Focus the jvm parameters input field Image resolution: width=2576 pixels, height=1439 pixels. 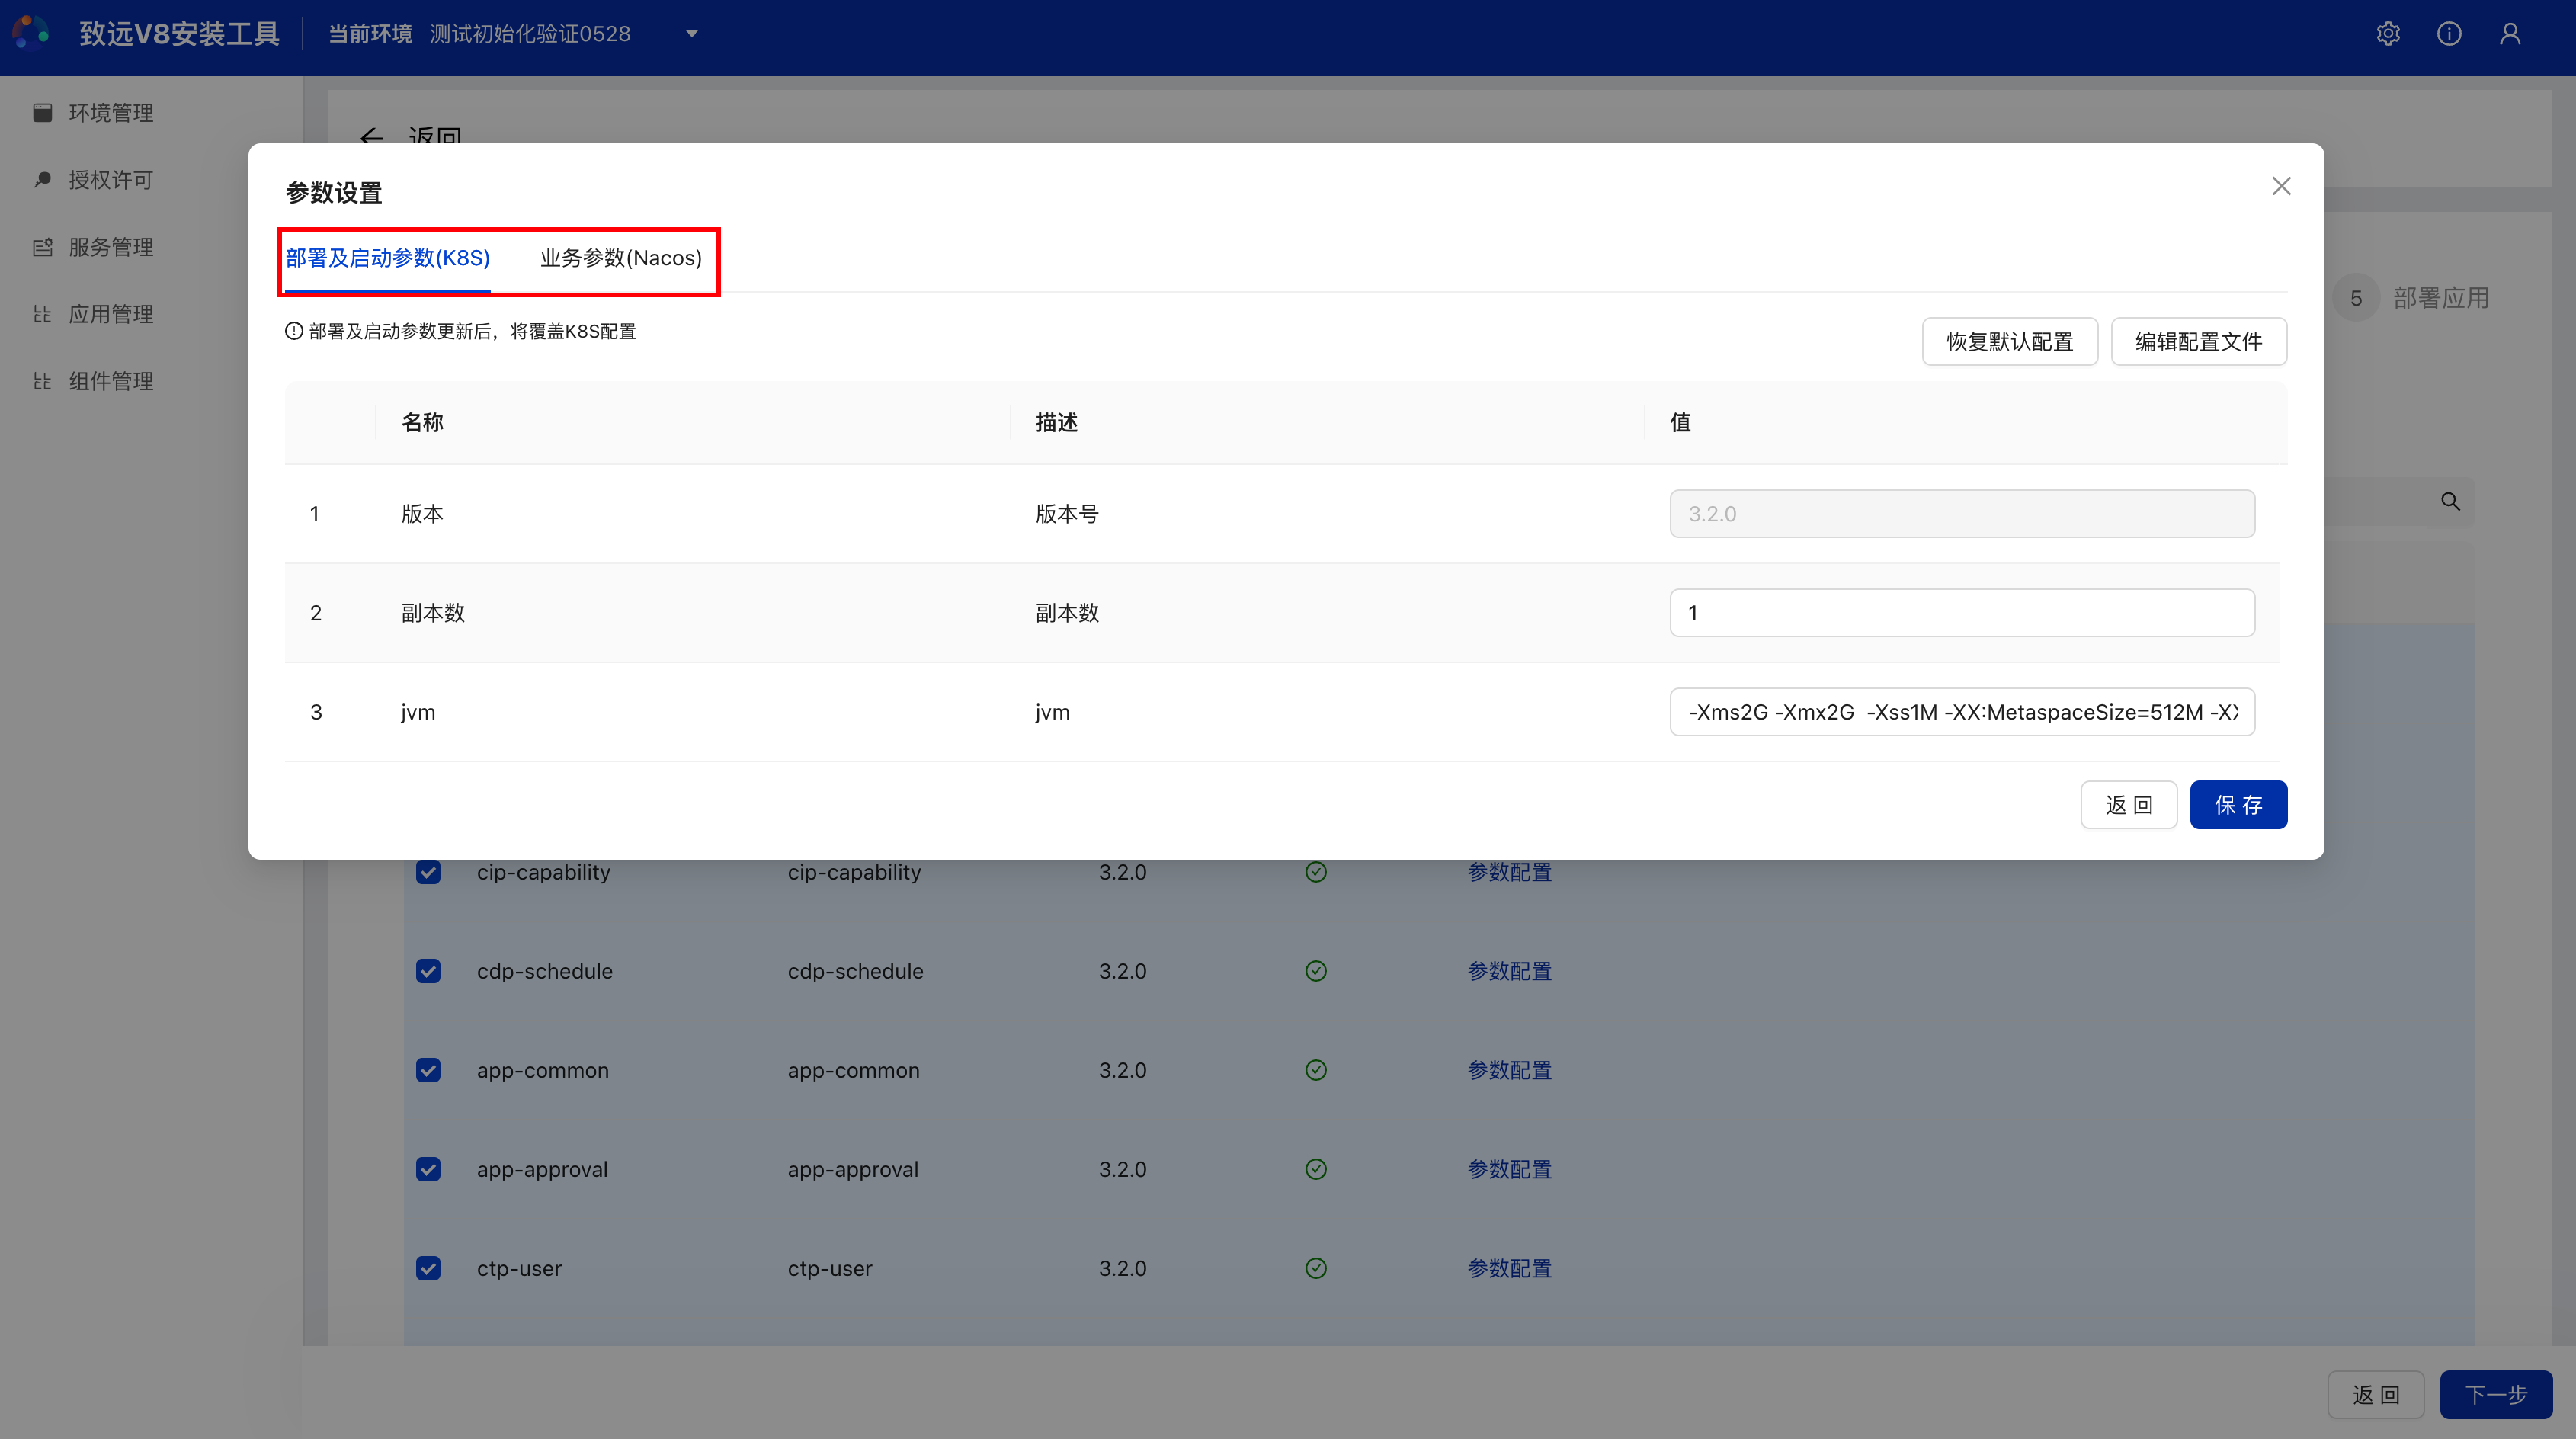pyautogui.click(x=1962, y=712)
